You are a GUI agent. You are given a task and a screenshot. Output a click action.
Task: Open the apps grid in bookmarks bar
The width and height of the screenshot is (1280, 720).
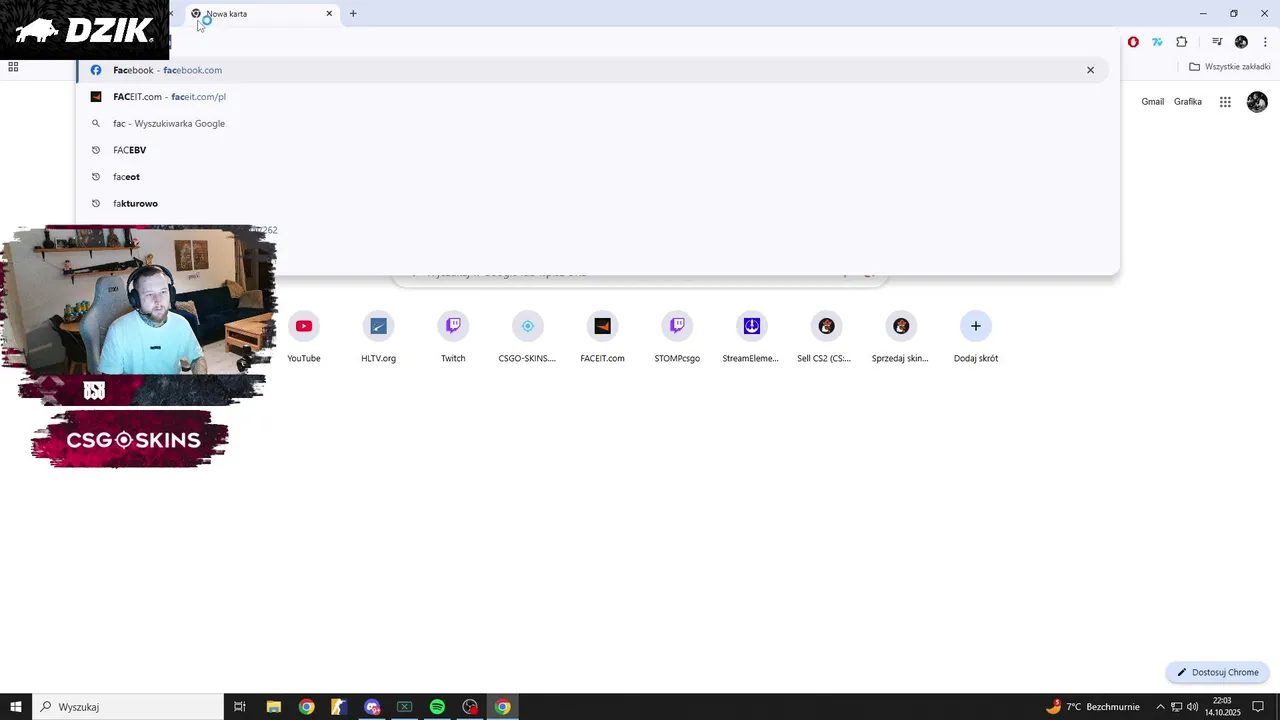[13, 67]
